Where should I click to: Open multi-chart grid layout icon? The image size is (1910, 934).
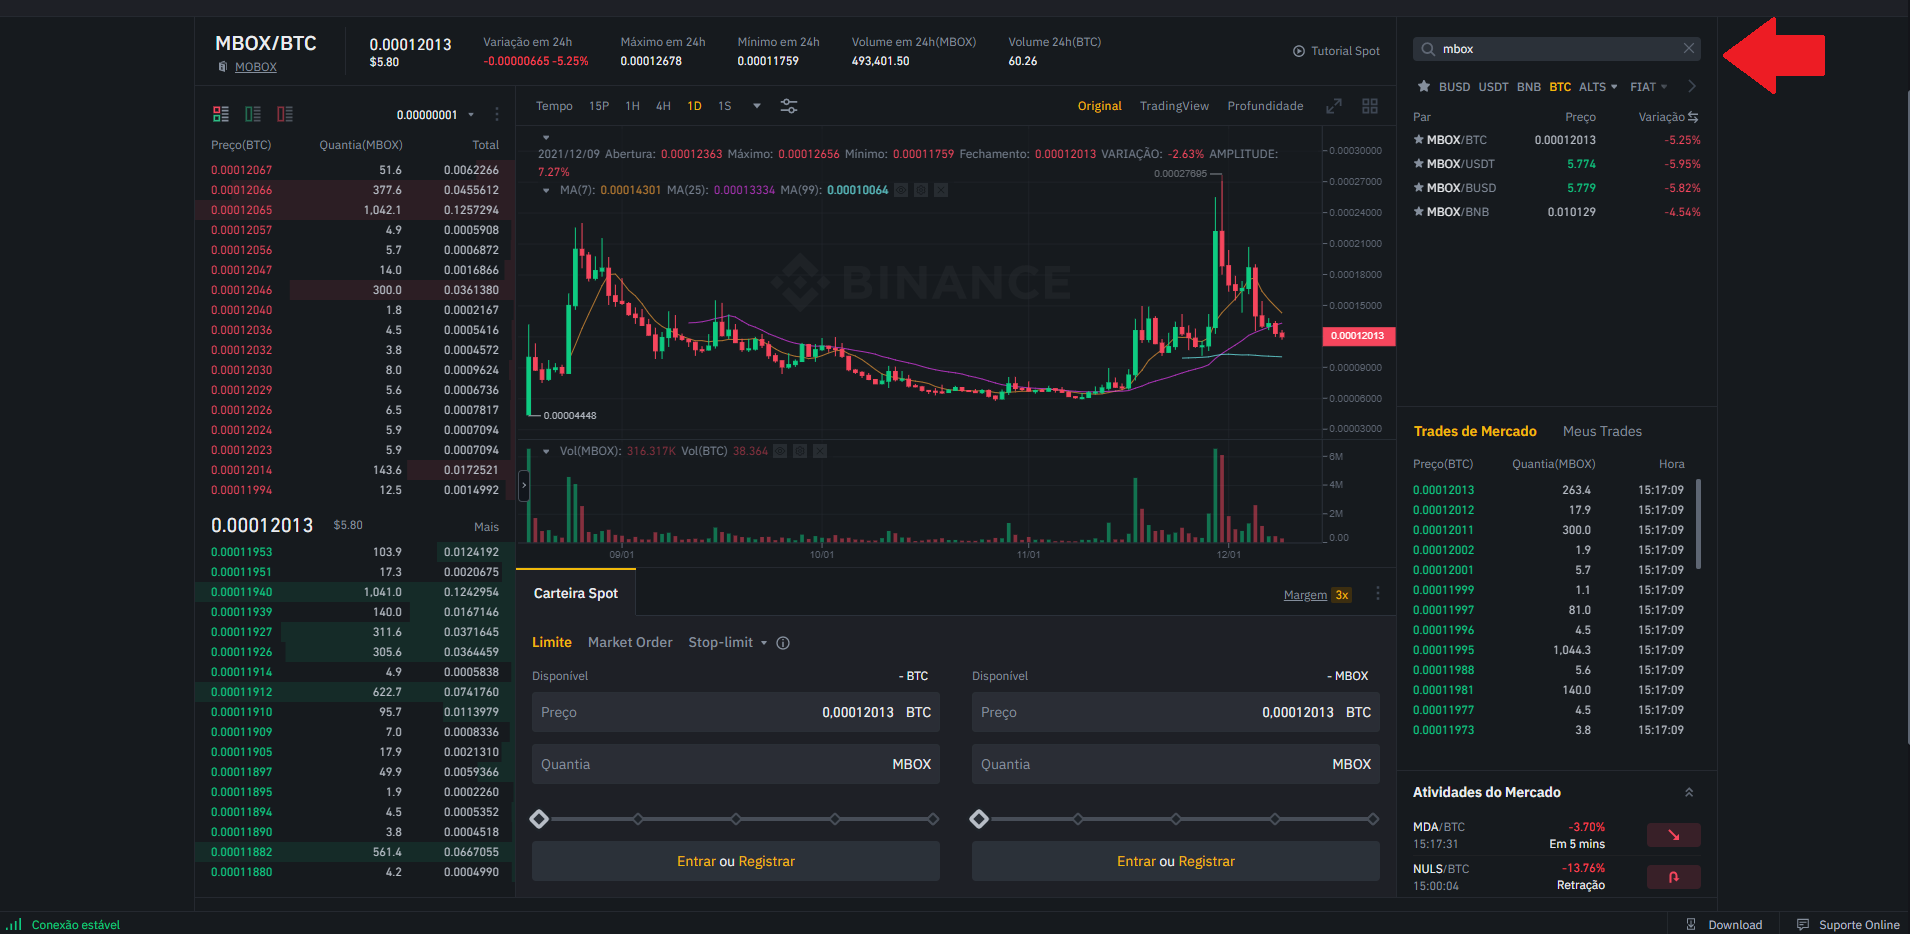pos(1370,106)
